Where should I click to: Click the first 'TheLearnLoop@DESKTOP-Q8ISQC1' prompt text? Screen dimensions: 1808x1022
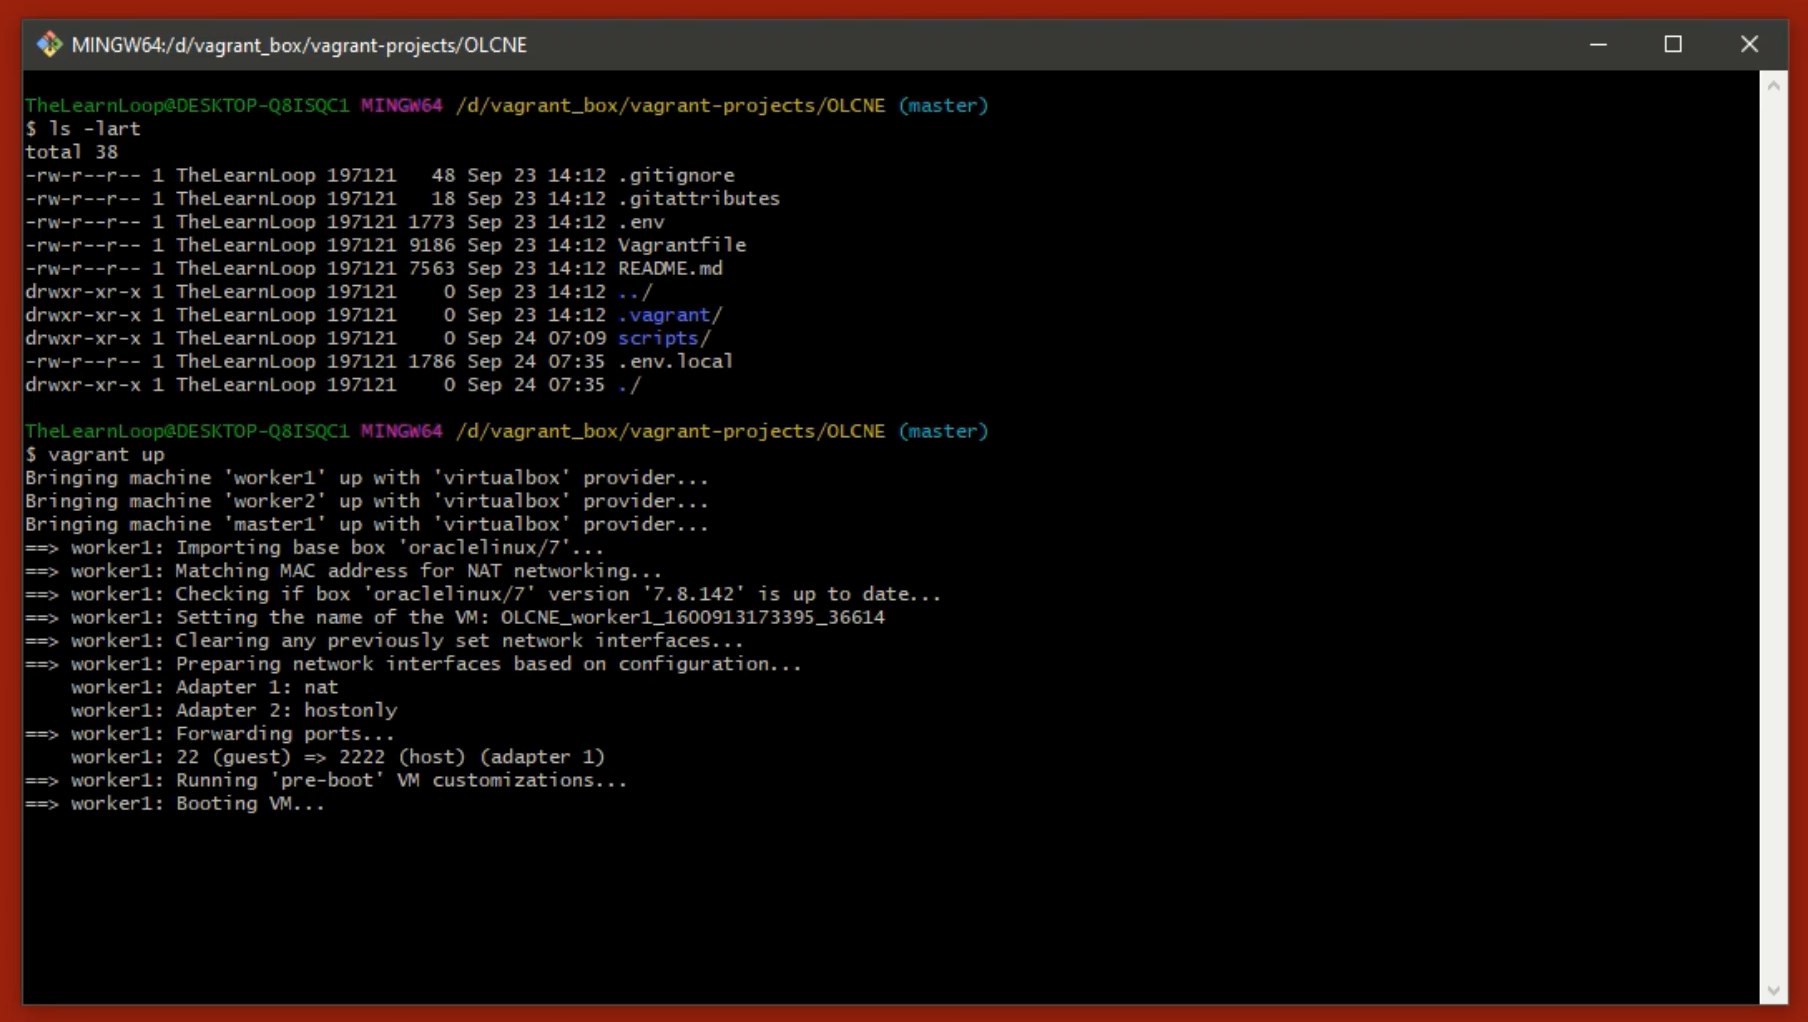(x=187, y=105)
